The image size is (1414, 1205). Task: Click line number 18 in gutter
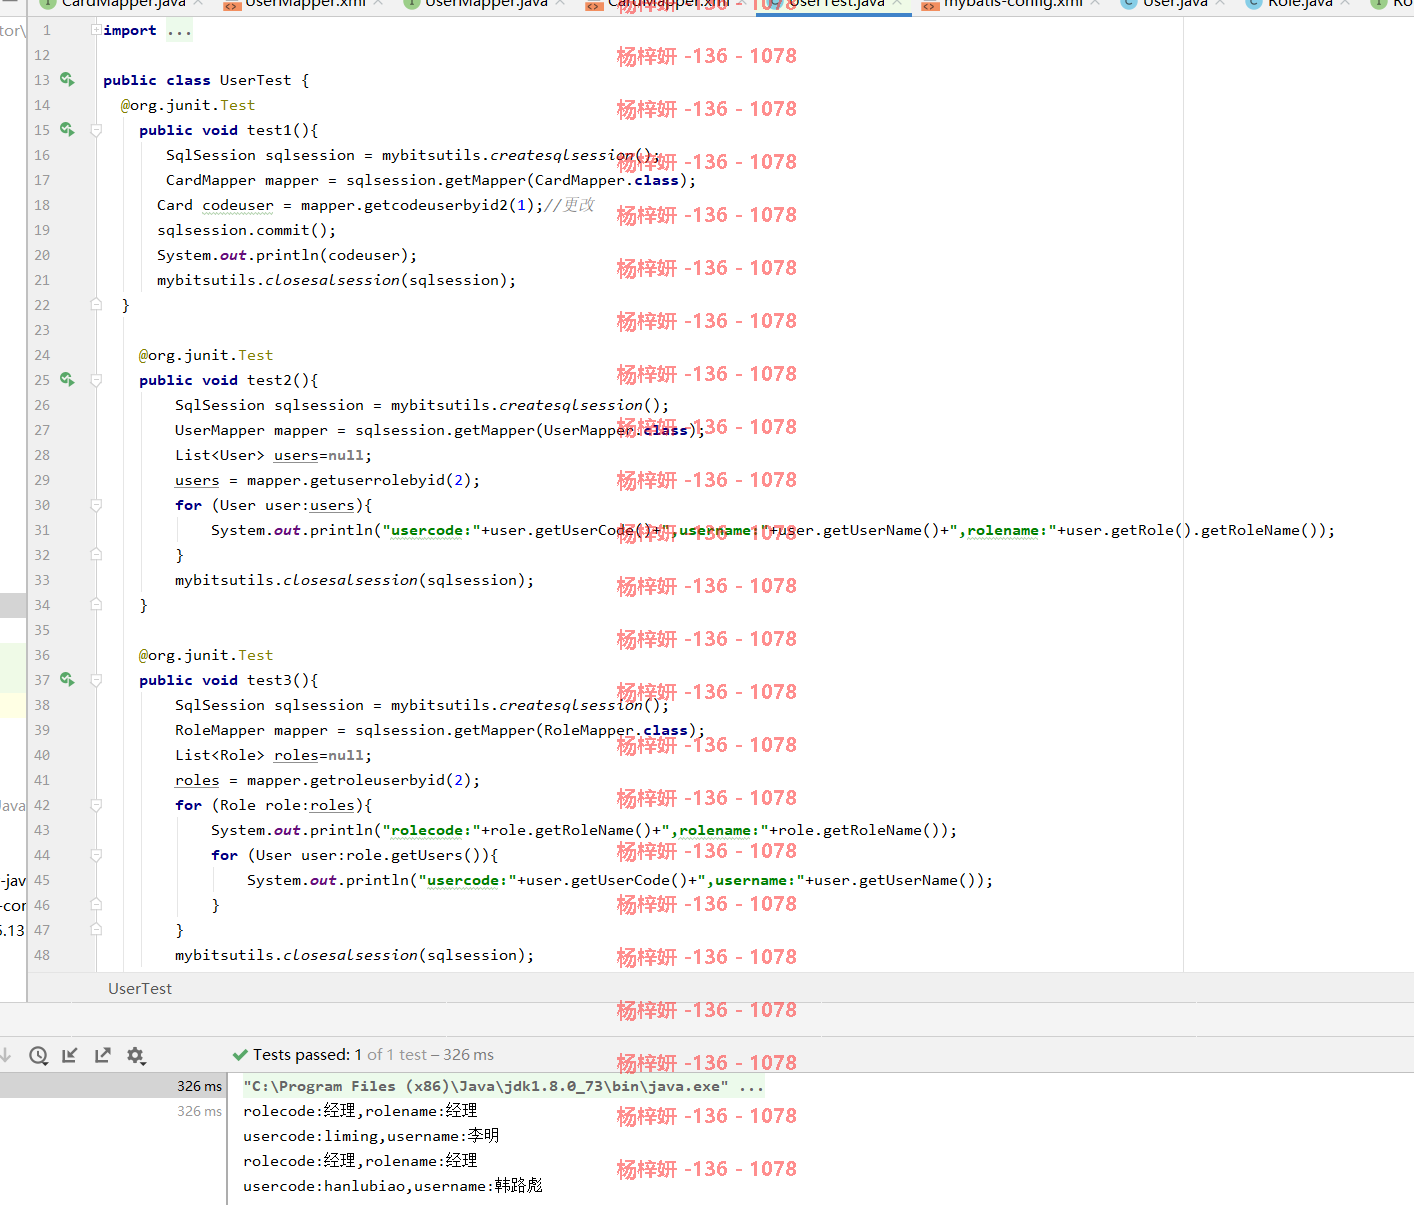click(42, 205)
